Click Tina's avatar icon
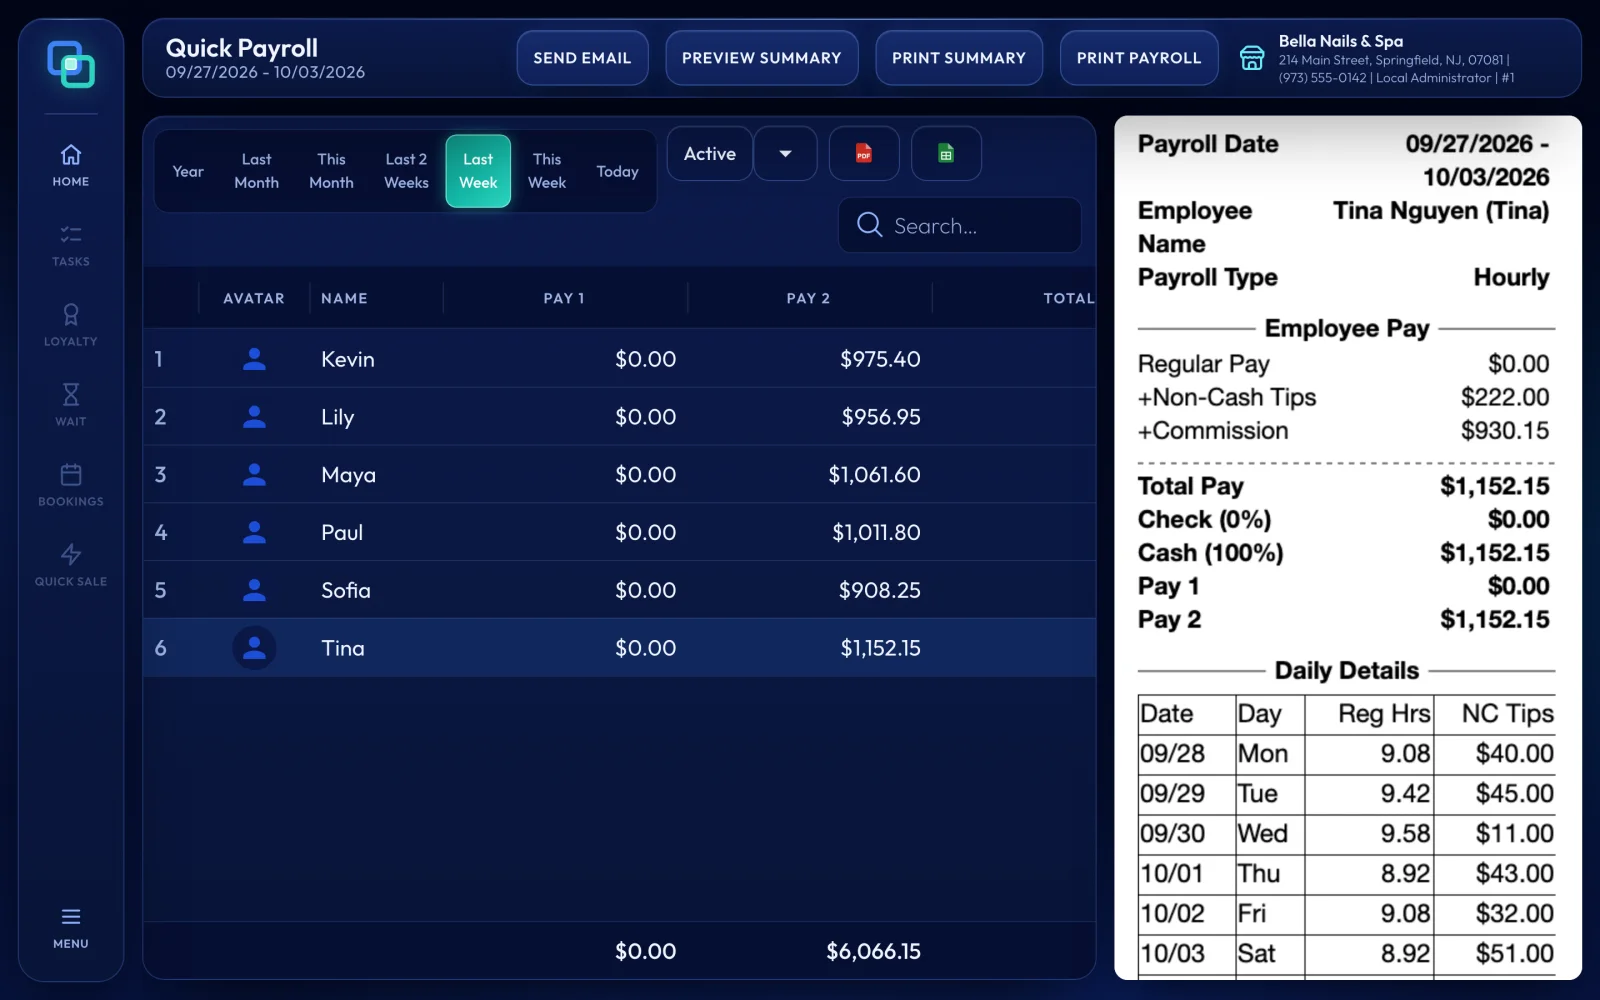This screenshot has height=1000, width=1600. coord(254,648)
